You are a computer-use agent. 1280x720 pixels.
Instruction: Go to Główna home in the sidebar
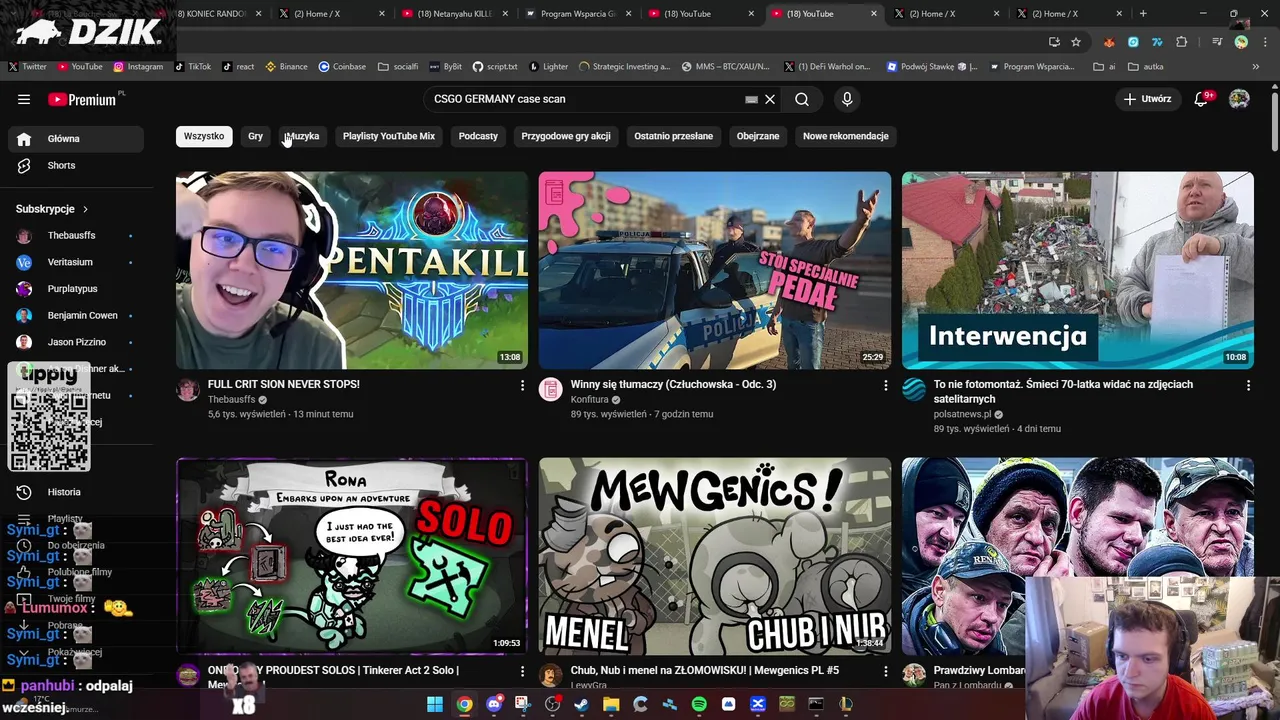77,139
